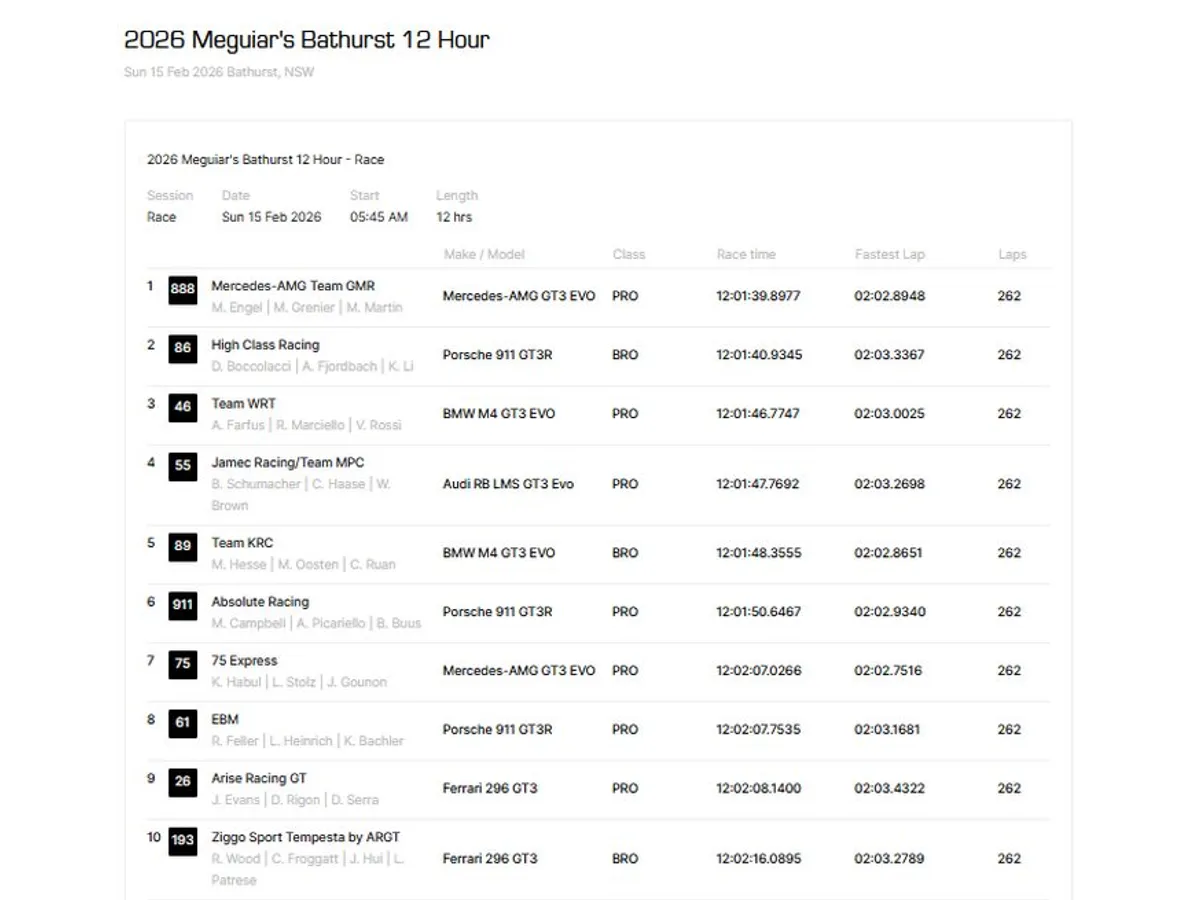Screen dimensions: 1200x900
Task: Click the Make / Model column header
Action: pos(484,255)
